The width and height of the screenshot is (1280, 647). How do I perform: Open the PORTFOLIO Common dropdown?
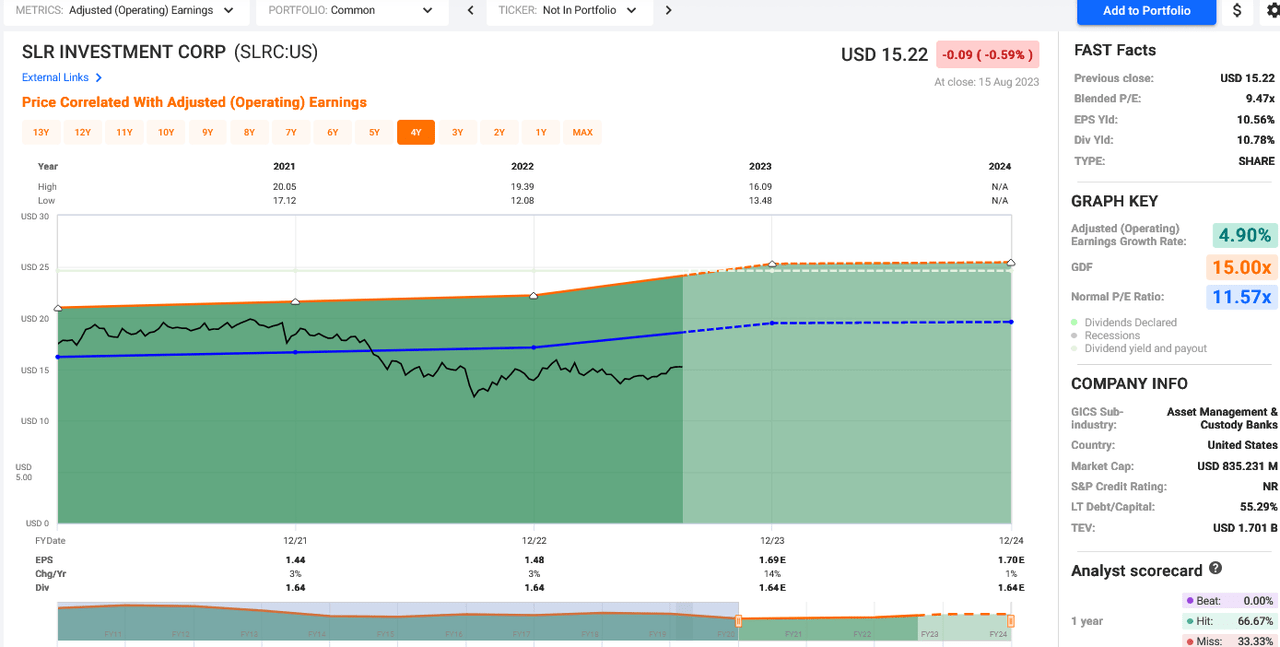coord(352,12)
